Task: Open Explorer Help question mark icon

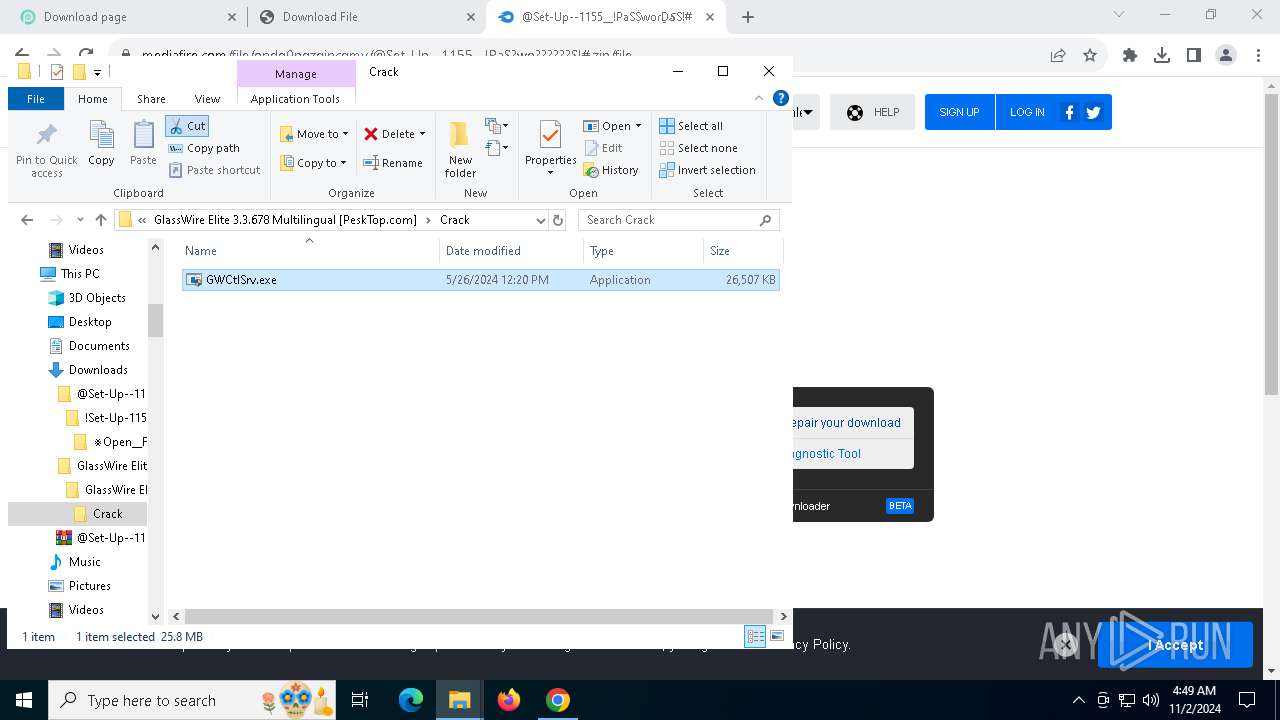Action: (781, 98)
